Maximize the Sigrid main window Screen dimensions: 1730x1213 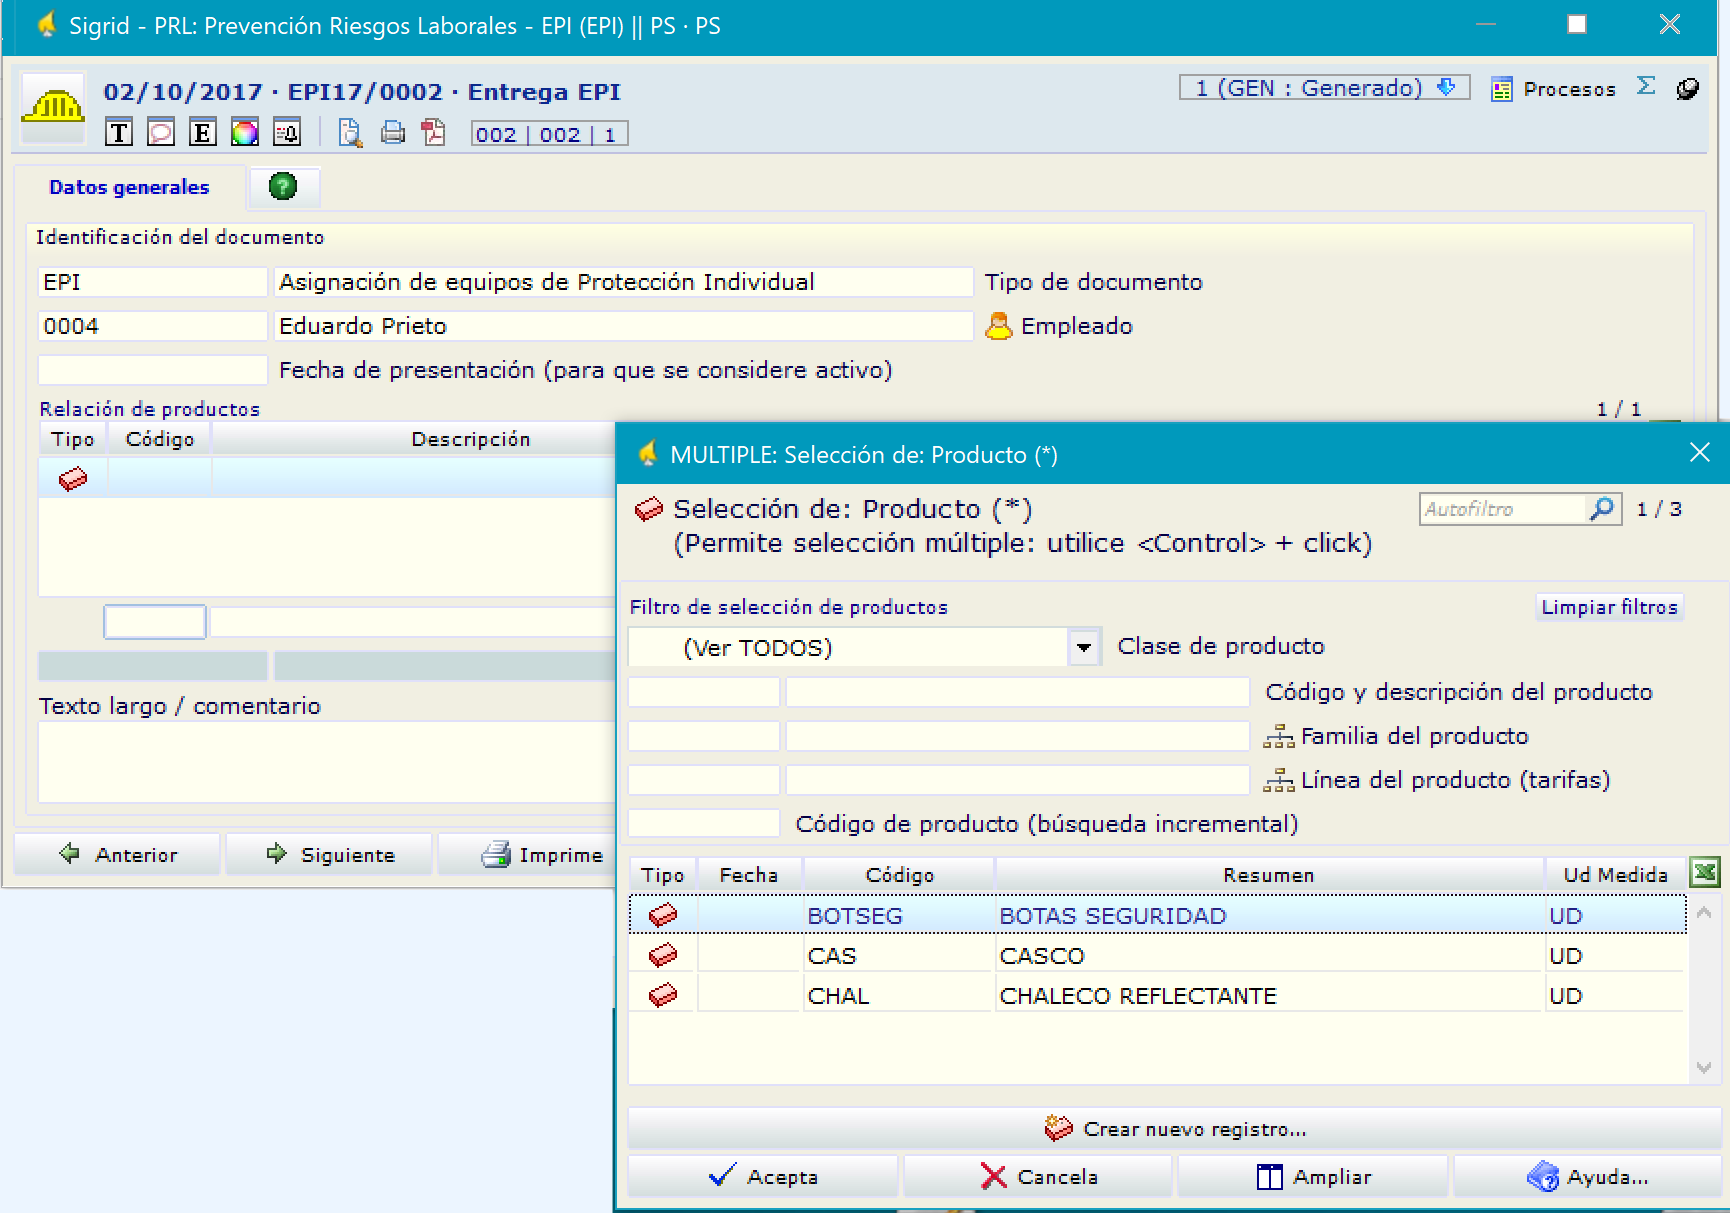1577,25
